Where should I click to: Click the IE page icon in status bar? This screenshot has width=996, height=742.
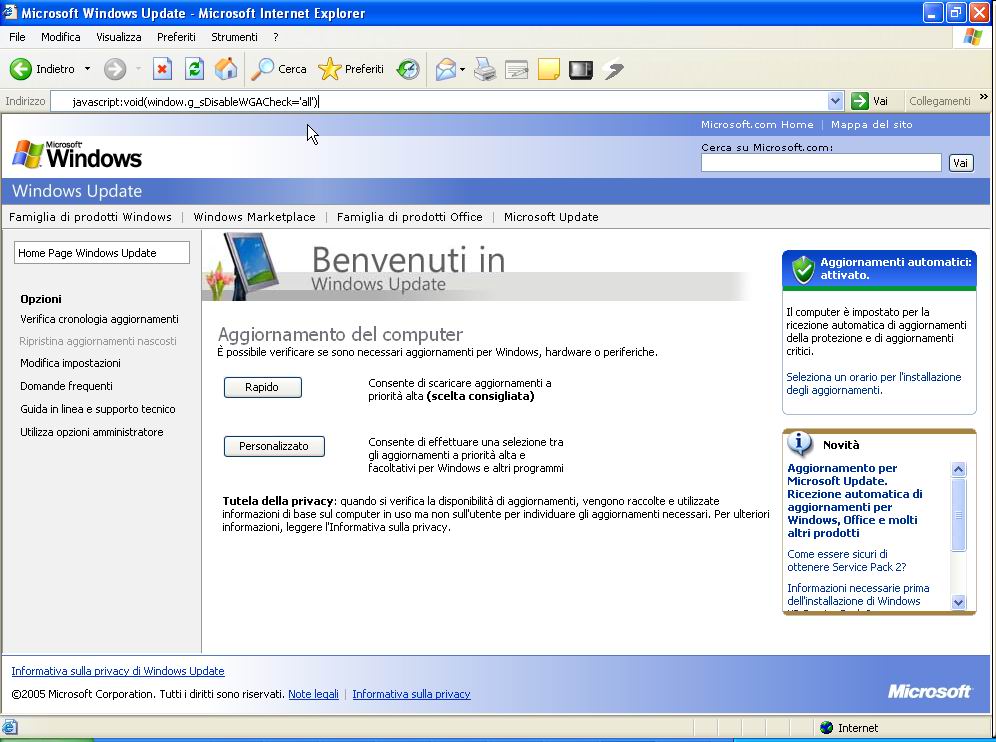(10, 727)
